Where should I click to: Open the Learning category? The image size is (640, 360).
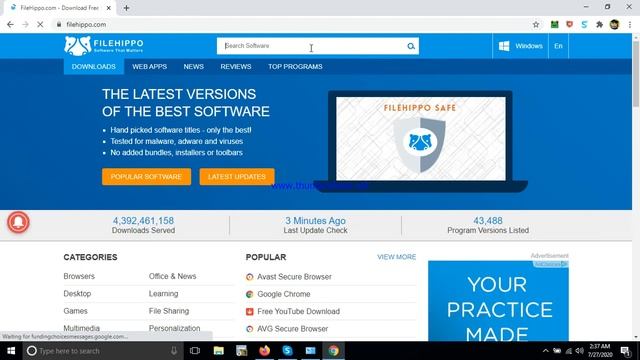coord(163,293)
